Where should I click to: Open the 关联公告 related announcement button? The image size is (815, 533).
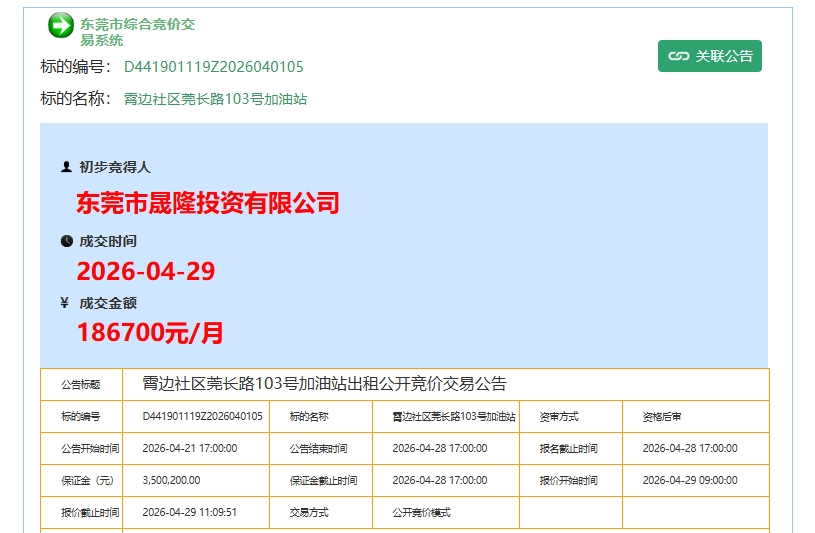click(710, 56)
